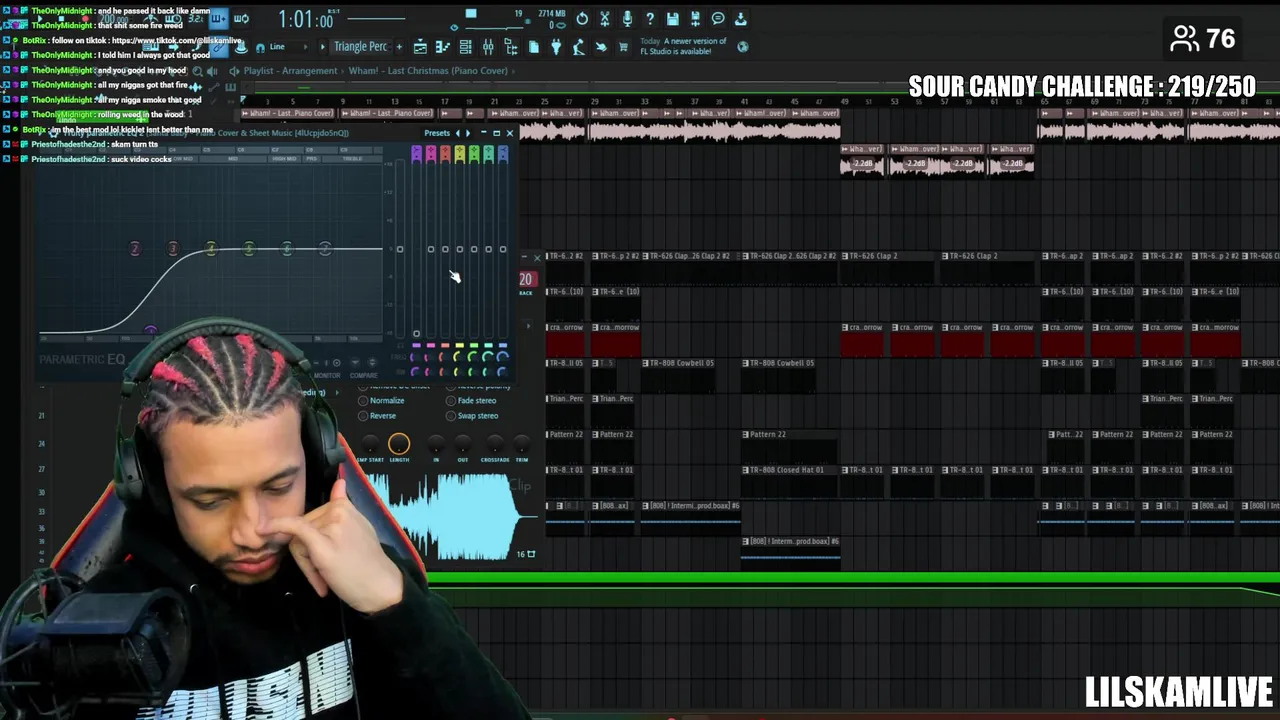Open the Piano roll view icon
This screenshot has height=720, width=1280.
pos(442,46)
